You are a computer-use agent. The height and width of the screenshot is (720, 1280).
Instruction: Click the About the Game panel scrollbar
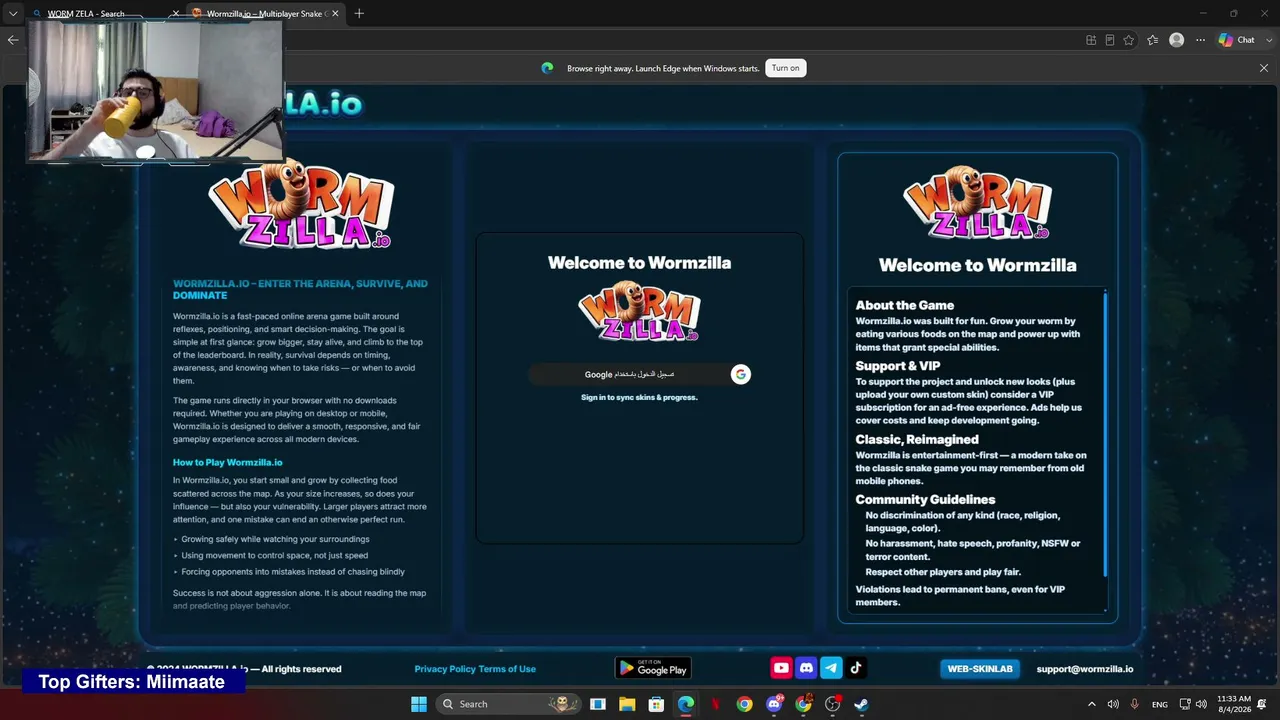(x=1105, y=433)
